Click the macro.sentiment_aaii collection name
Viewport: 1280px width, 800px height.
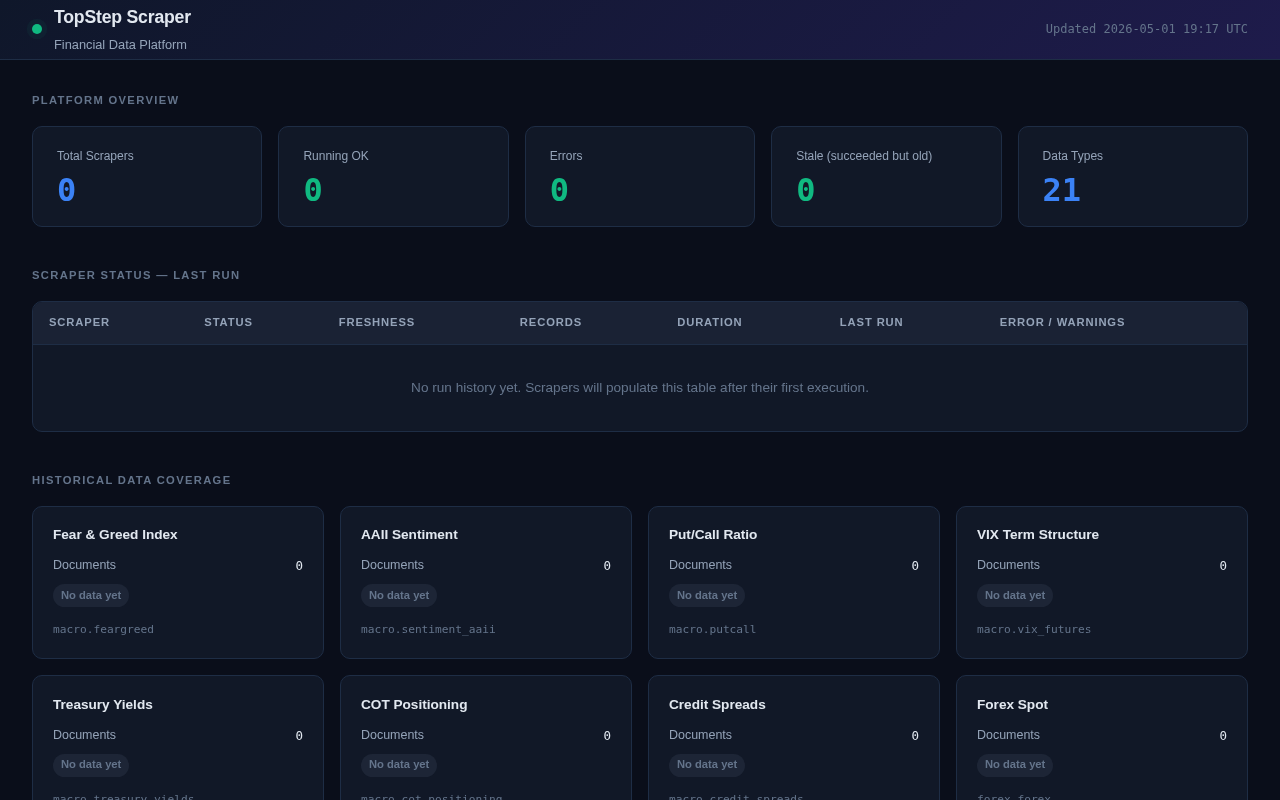click(x=428, y=630)
